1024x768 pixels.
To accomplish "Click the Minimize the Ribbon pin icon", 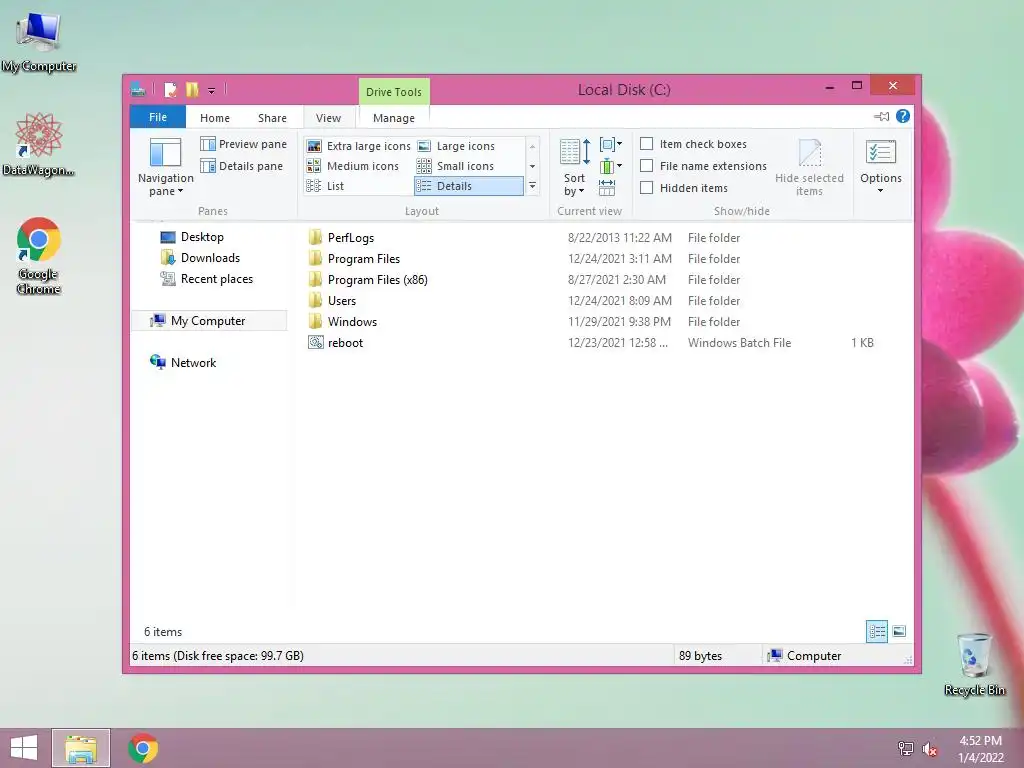I will pos(882,117).
